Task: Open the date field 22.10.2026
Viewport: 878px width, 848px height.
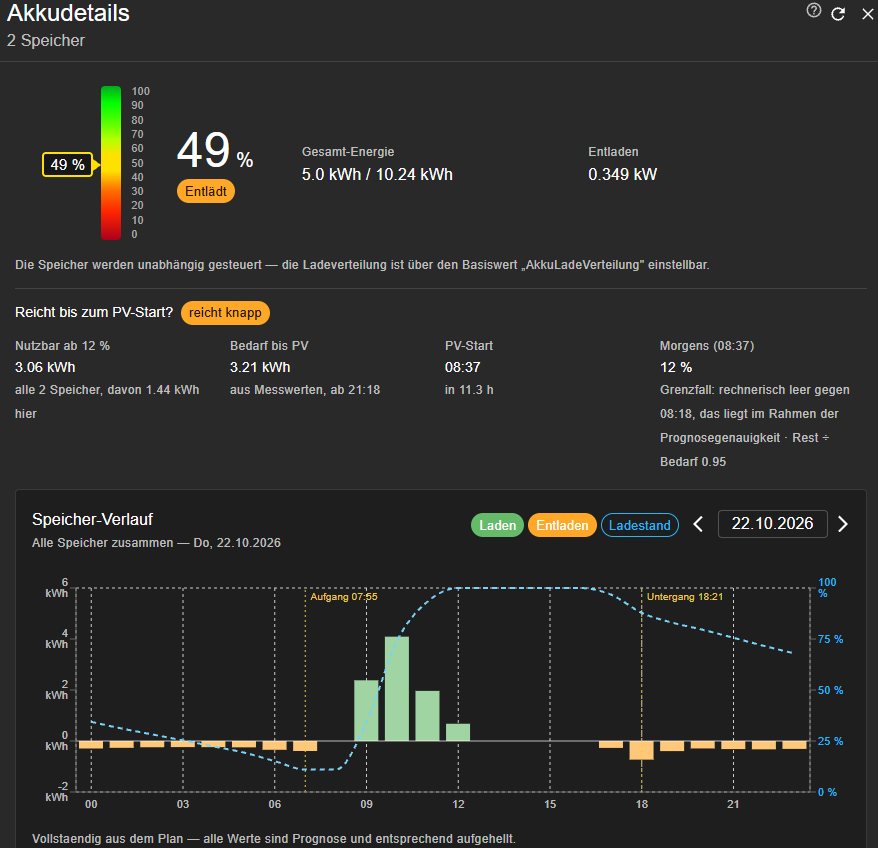Action: coord(772,524)
